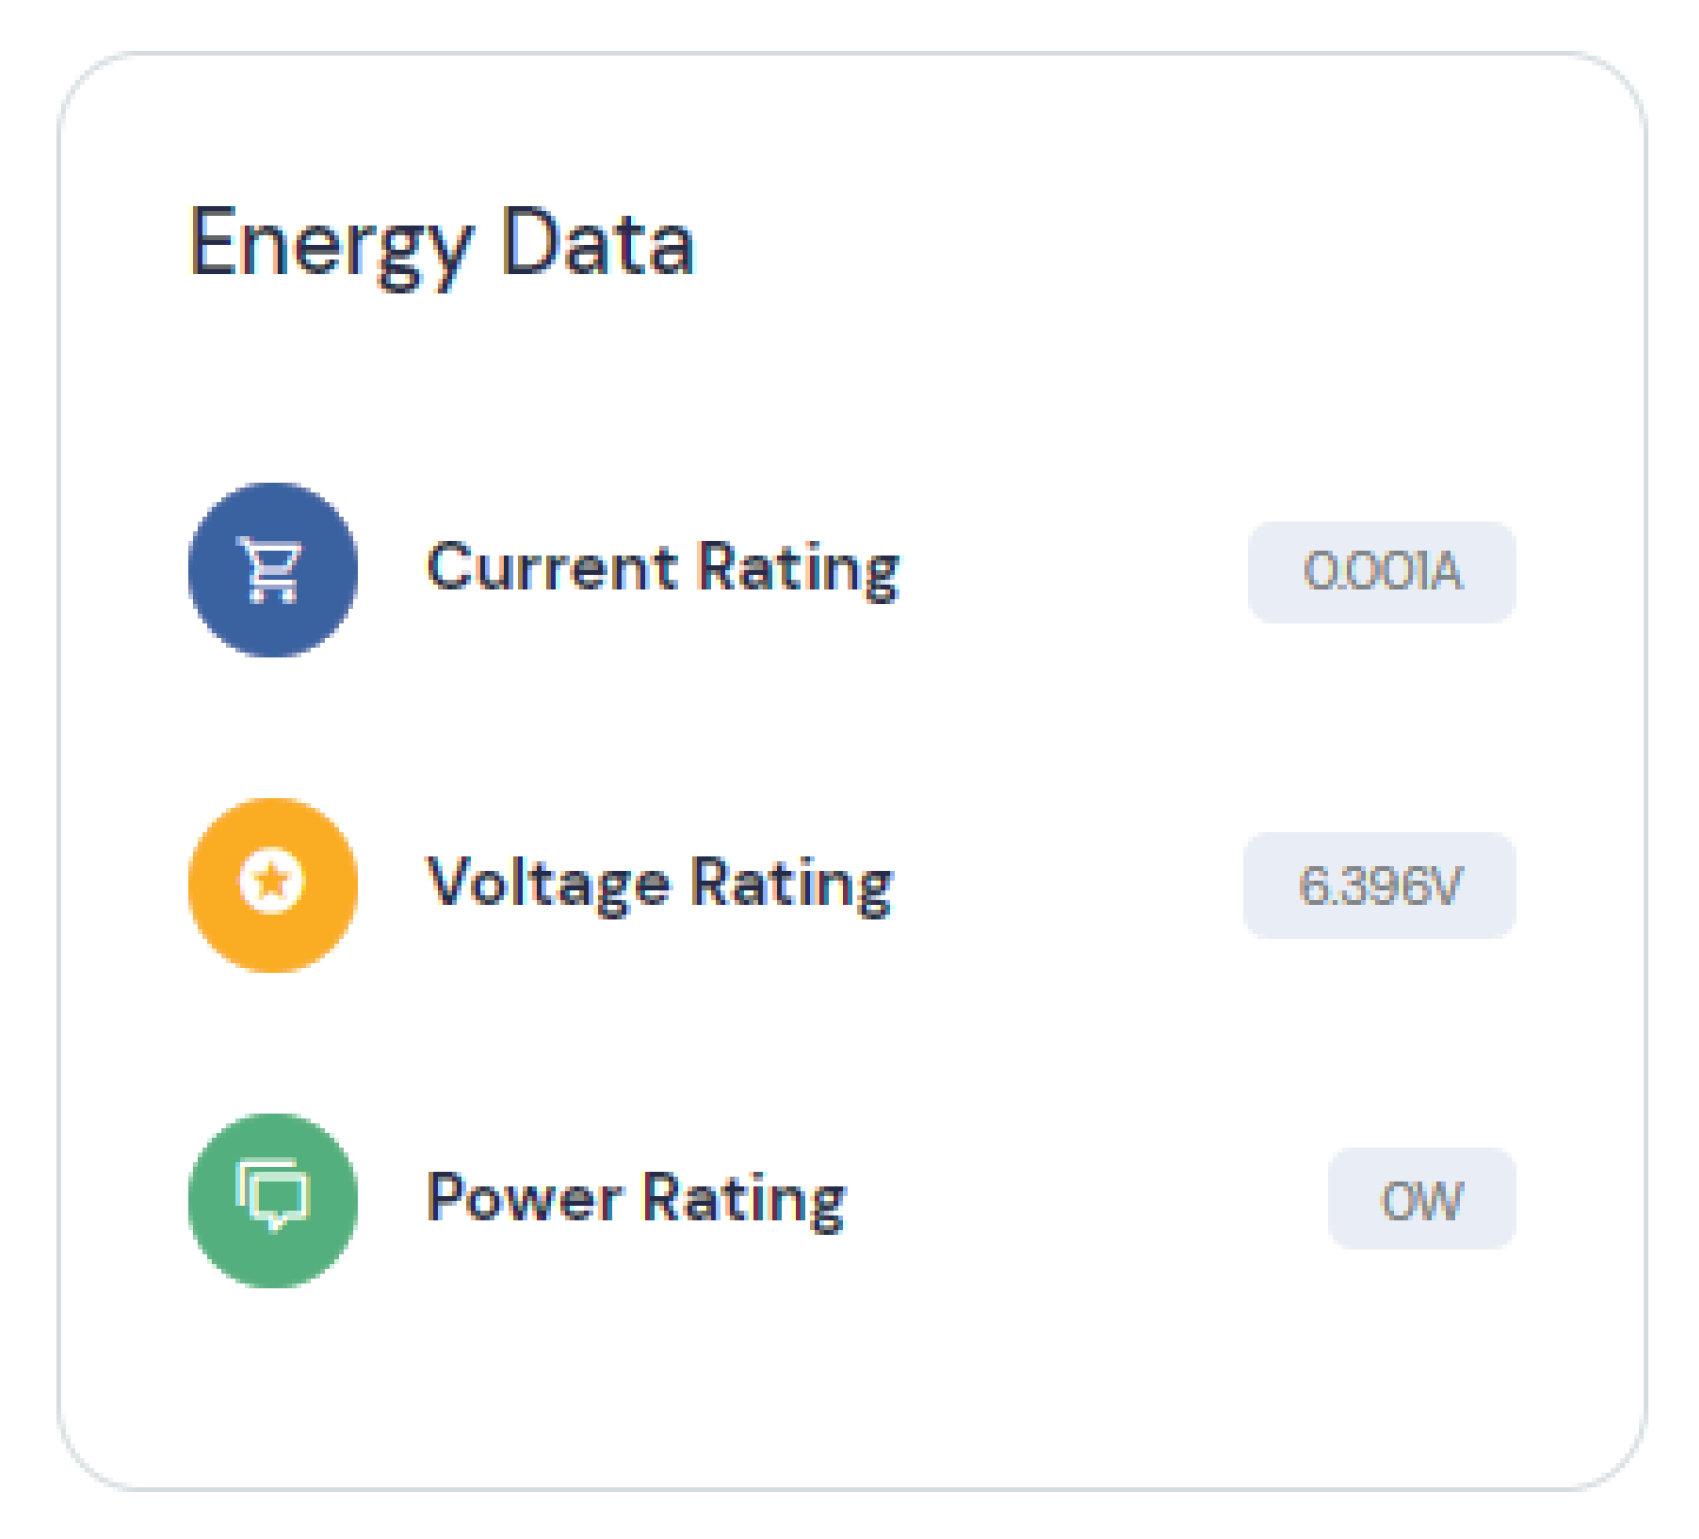1699x1539 pixels.
Task: Click the 0W value badge
Action: 1421,1199
